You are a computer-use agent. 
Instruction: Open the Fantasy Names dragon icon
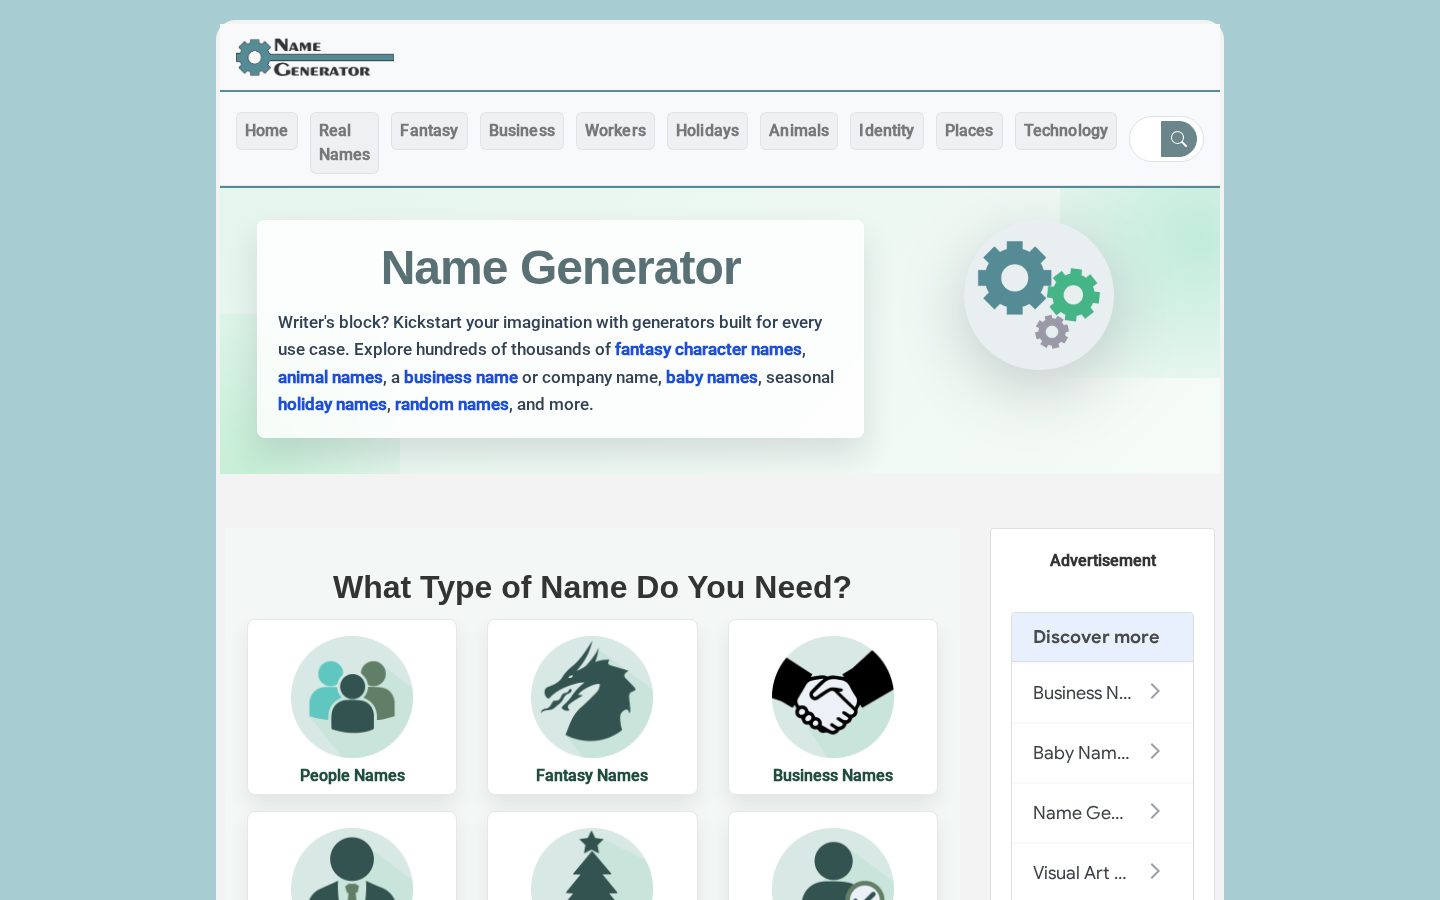click(x=592, y=697)
